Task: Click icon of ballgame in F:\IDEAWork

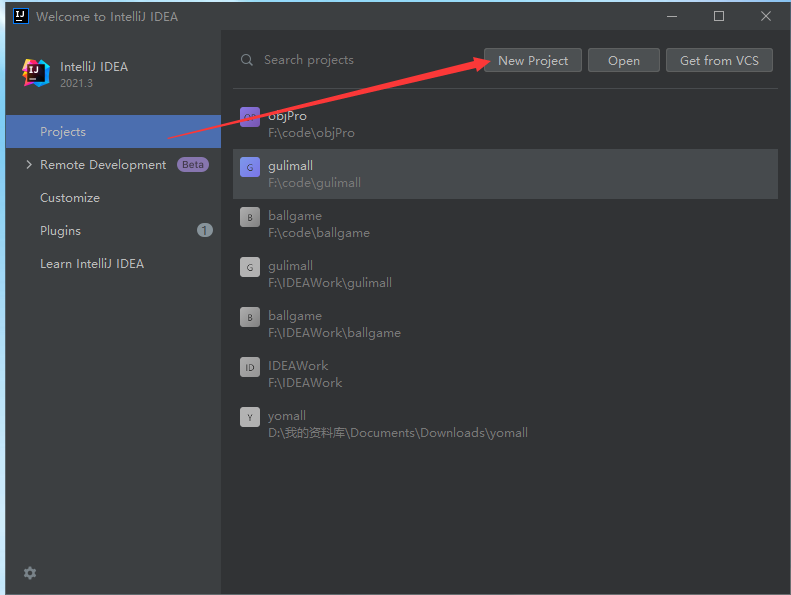Action: (250, 317)
